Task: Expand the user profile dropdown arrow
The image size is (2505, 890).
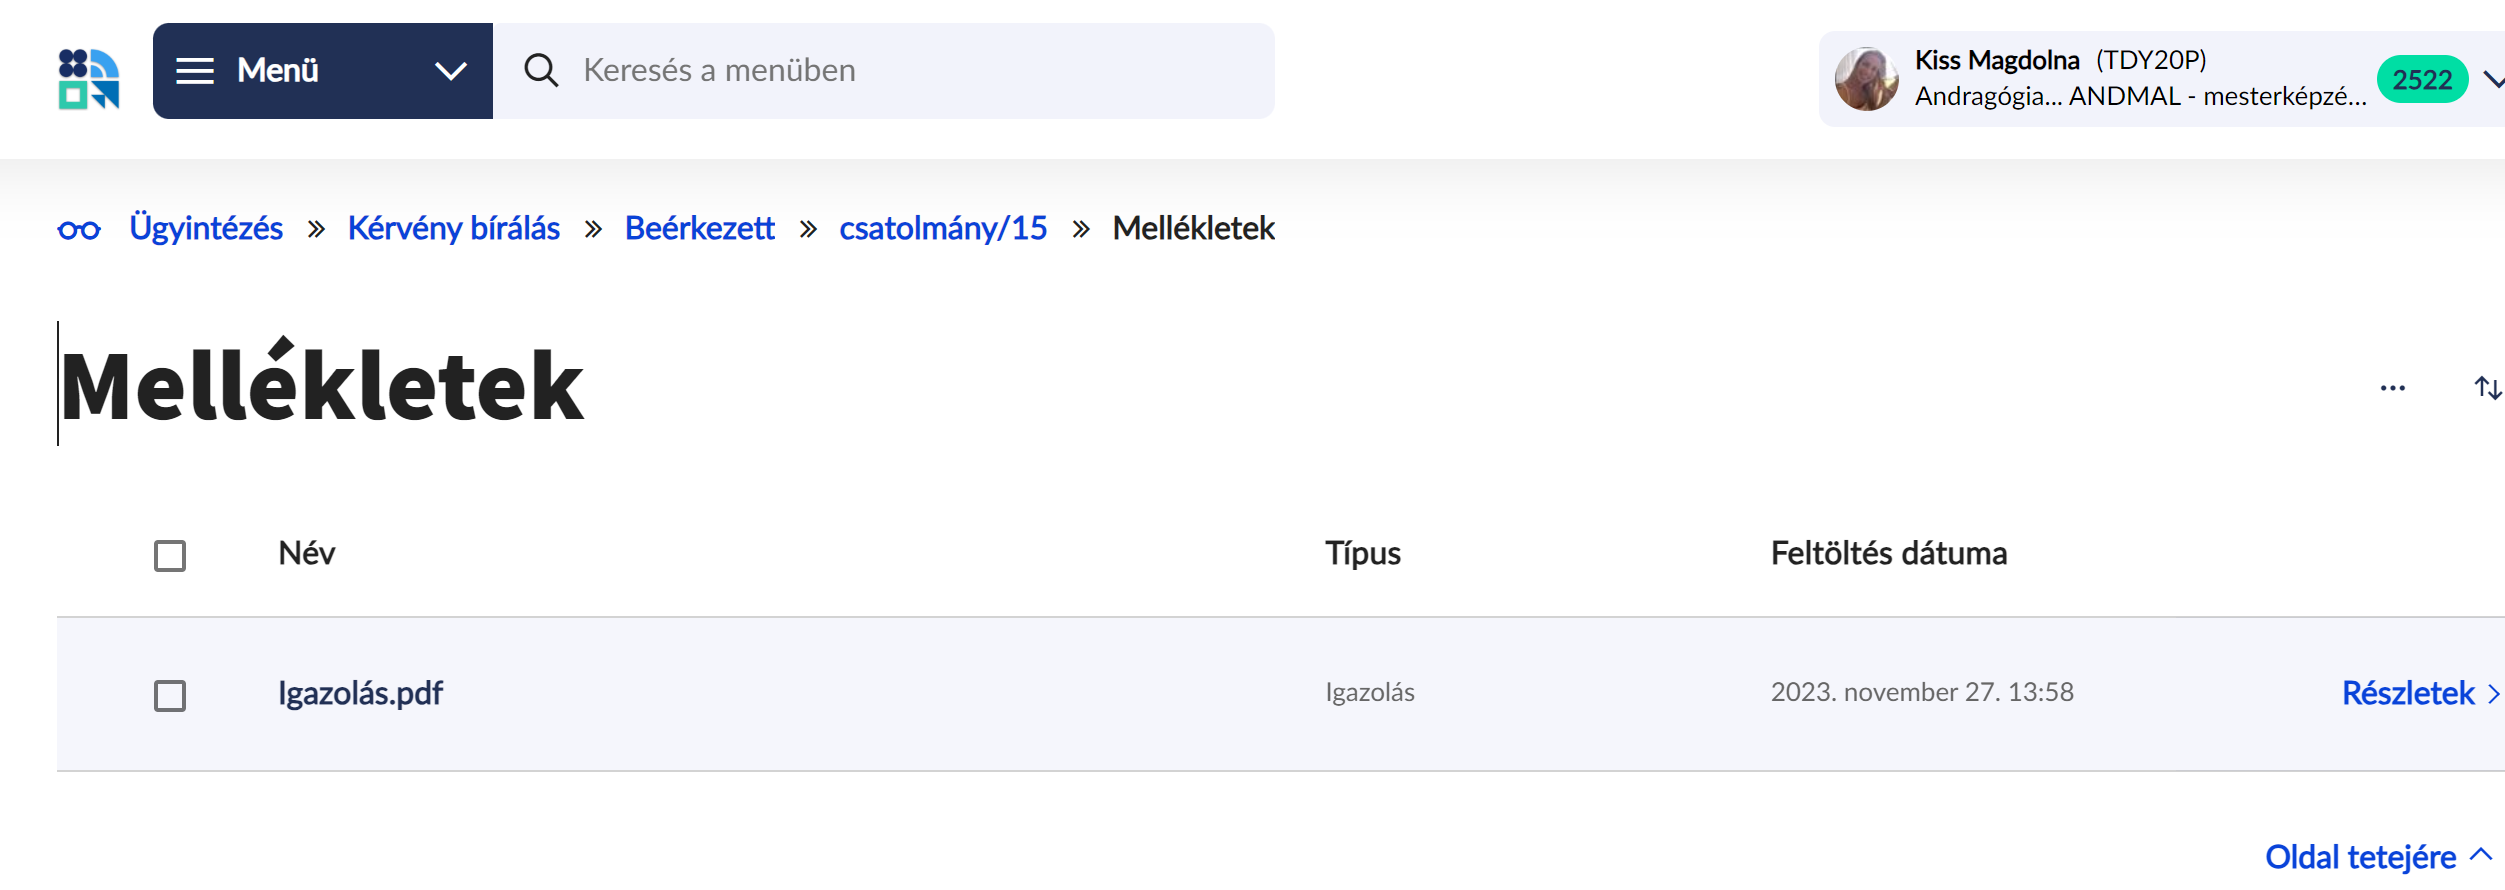Action: (2494, 80)
